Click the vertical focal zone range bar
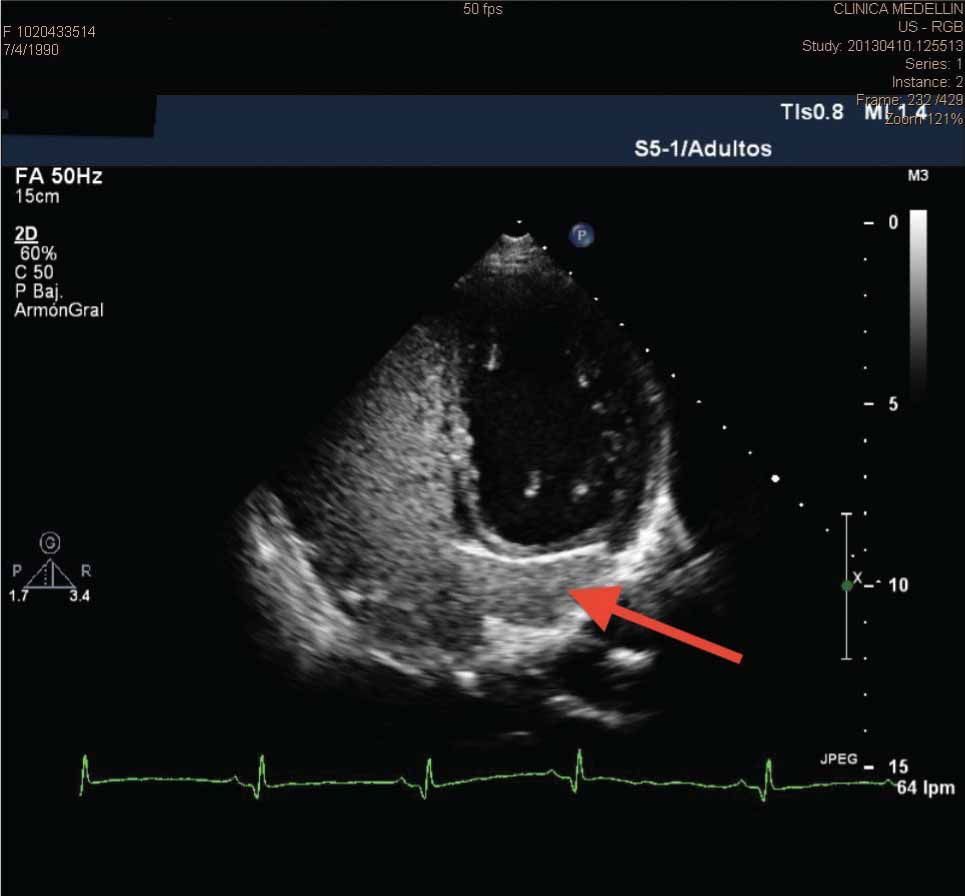Screen dimensions: 965x896 846,585
